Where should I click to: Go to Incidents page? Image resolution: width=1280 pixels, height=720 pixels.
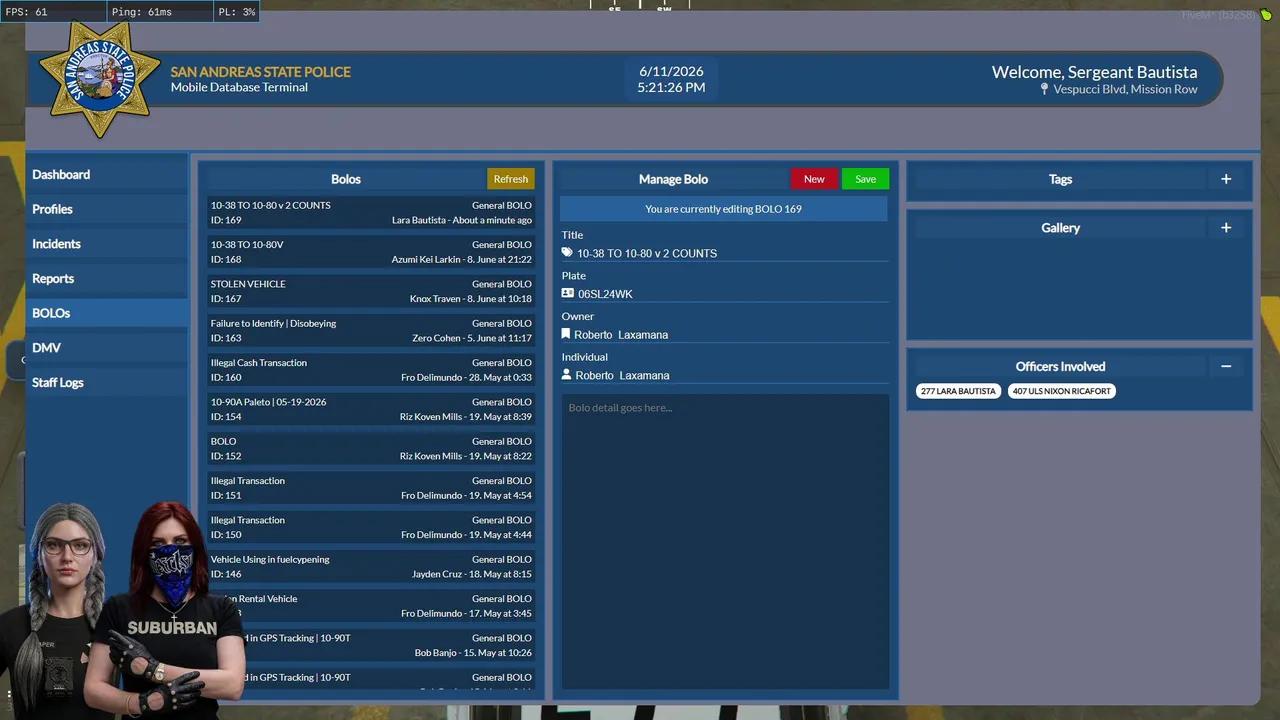click(107, 244)
